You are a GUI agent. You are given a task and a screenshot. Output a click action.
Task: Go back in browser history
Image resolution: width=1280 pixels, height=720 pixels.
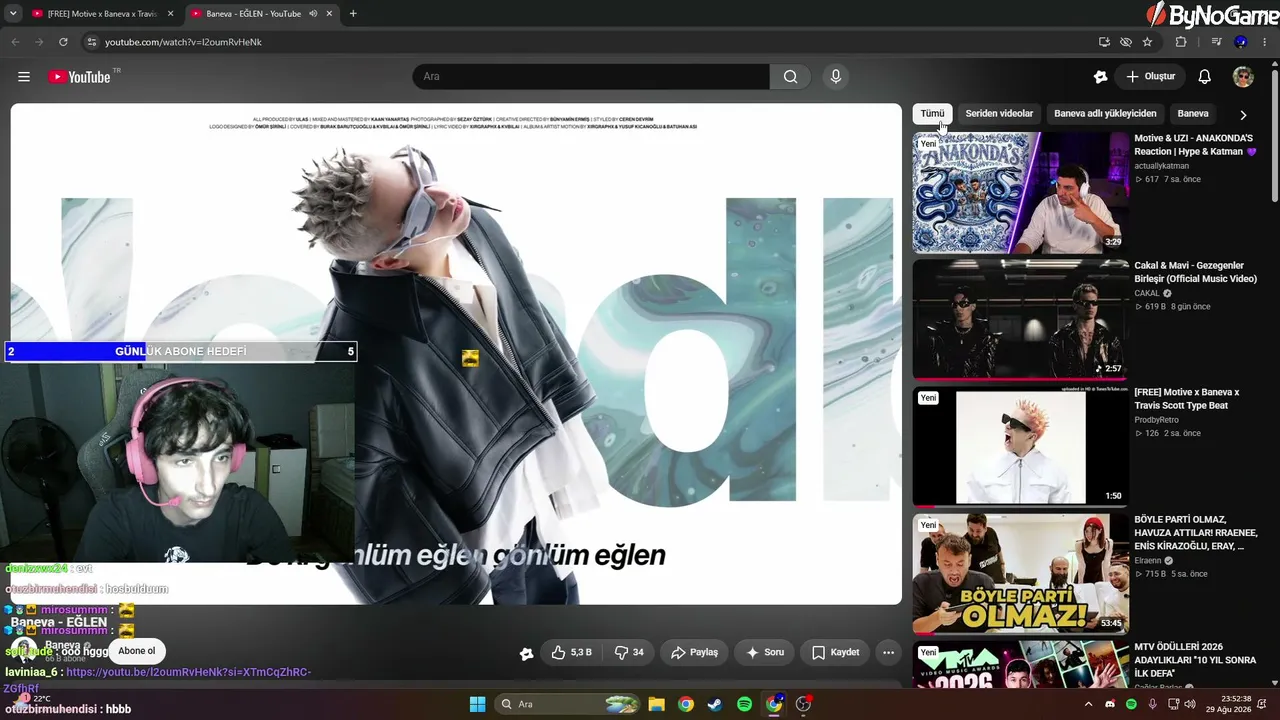15,42
